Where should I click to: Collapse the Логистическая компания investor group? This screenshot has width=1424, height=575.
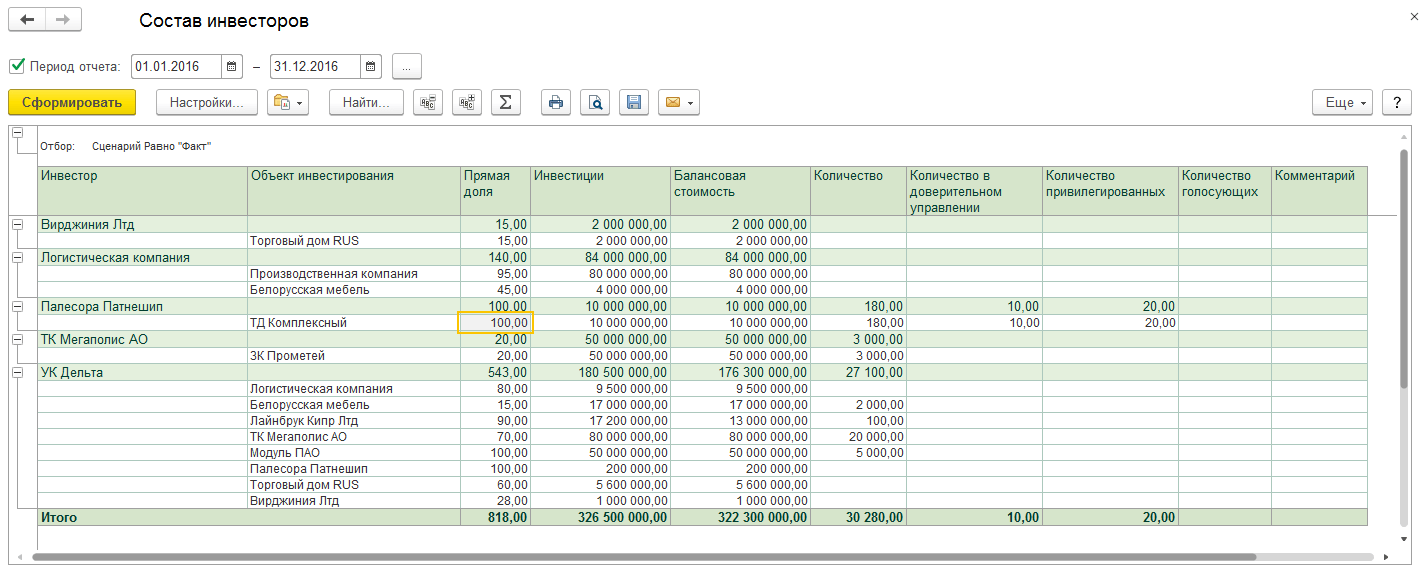tap(17, 257)
